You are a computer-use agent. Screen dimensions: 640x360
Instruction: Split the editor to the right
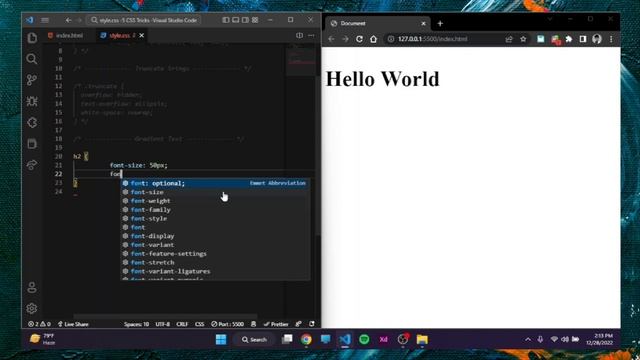299,36
